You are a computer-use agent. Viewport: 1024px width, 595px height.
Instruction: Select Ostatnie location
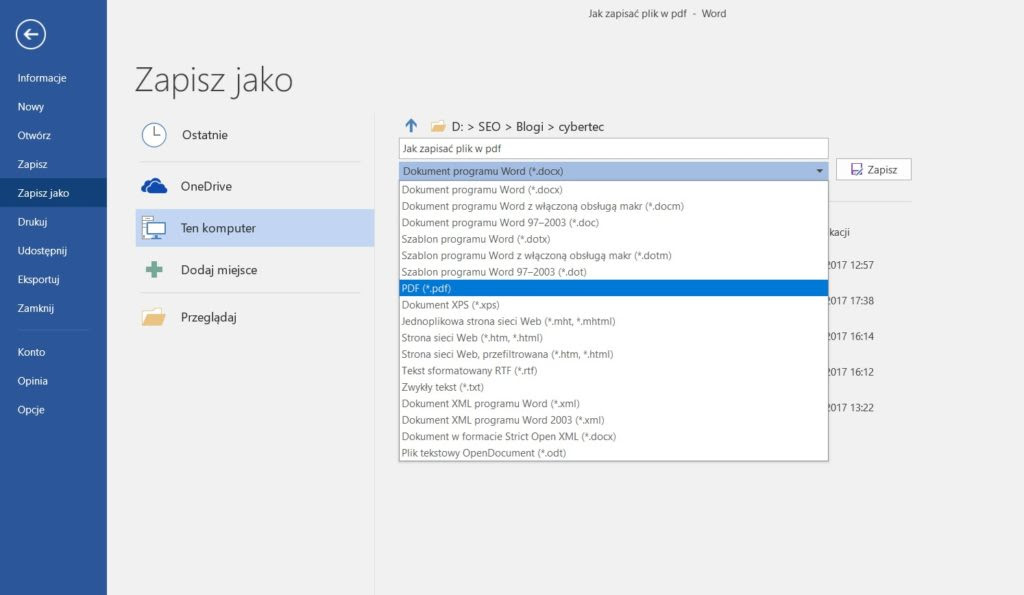click(255, 135)
